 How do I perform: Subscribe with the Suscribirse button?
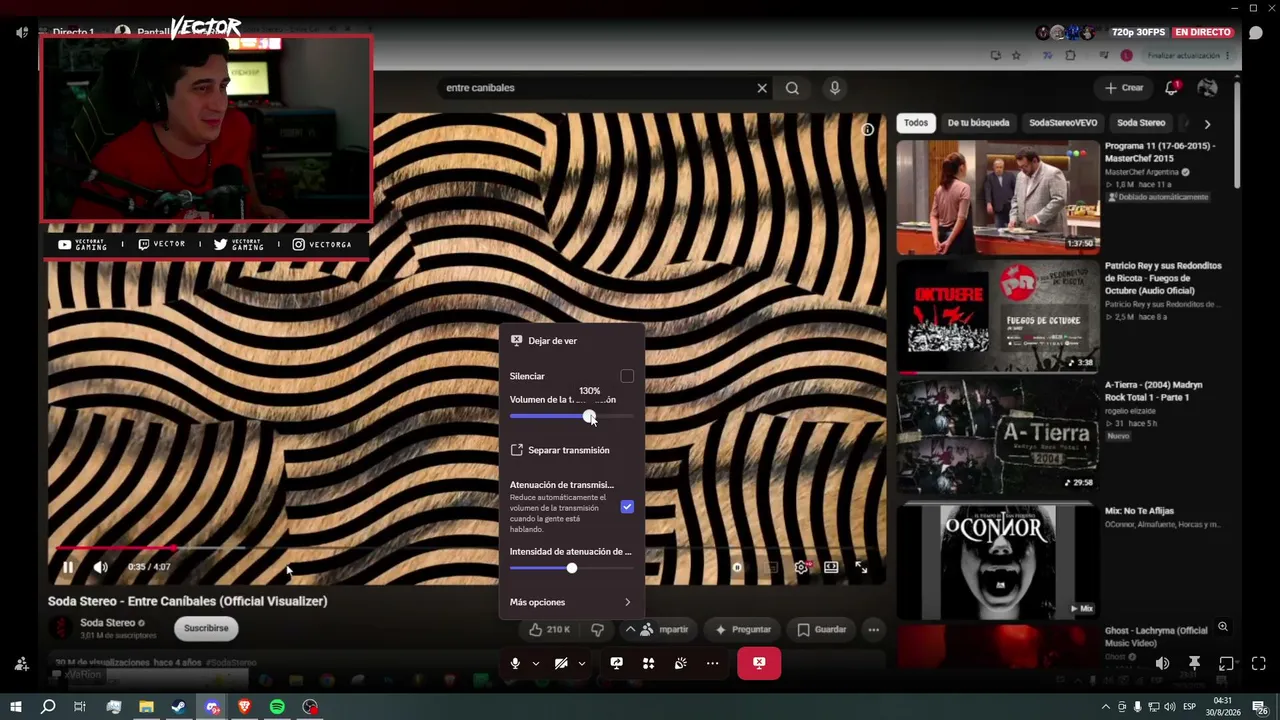(206, 628)
